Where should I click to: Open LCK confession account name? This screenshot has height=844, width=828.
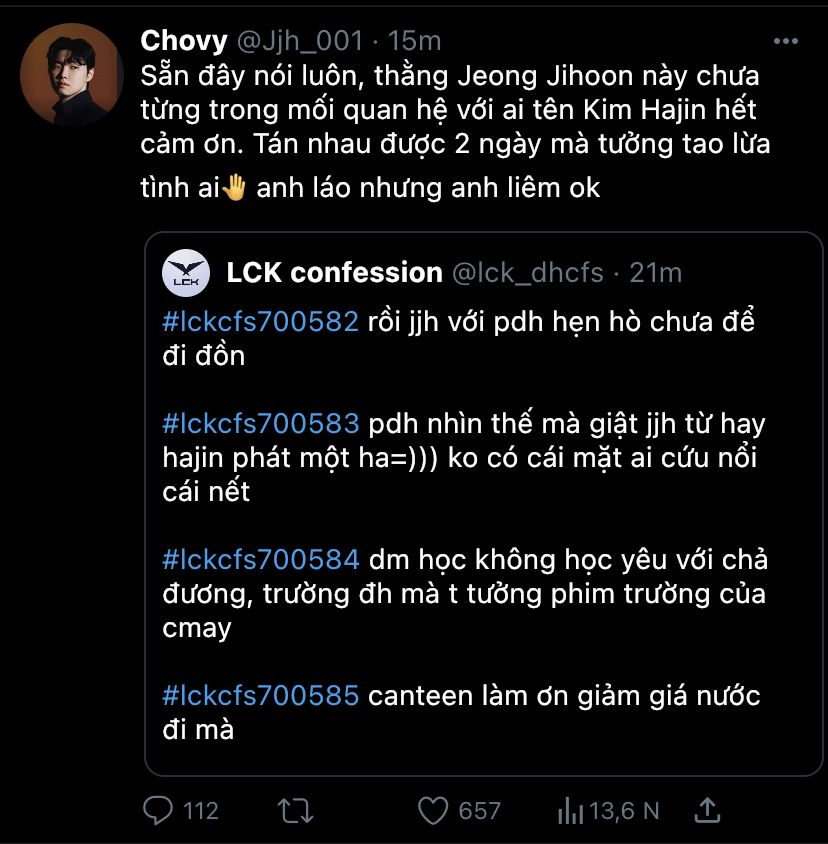point(334,272)
